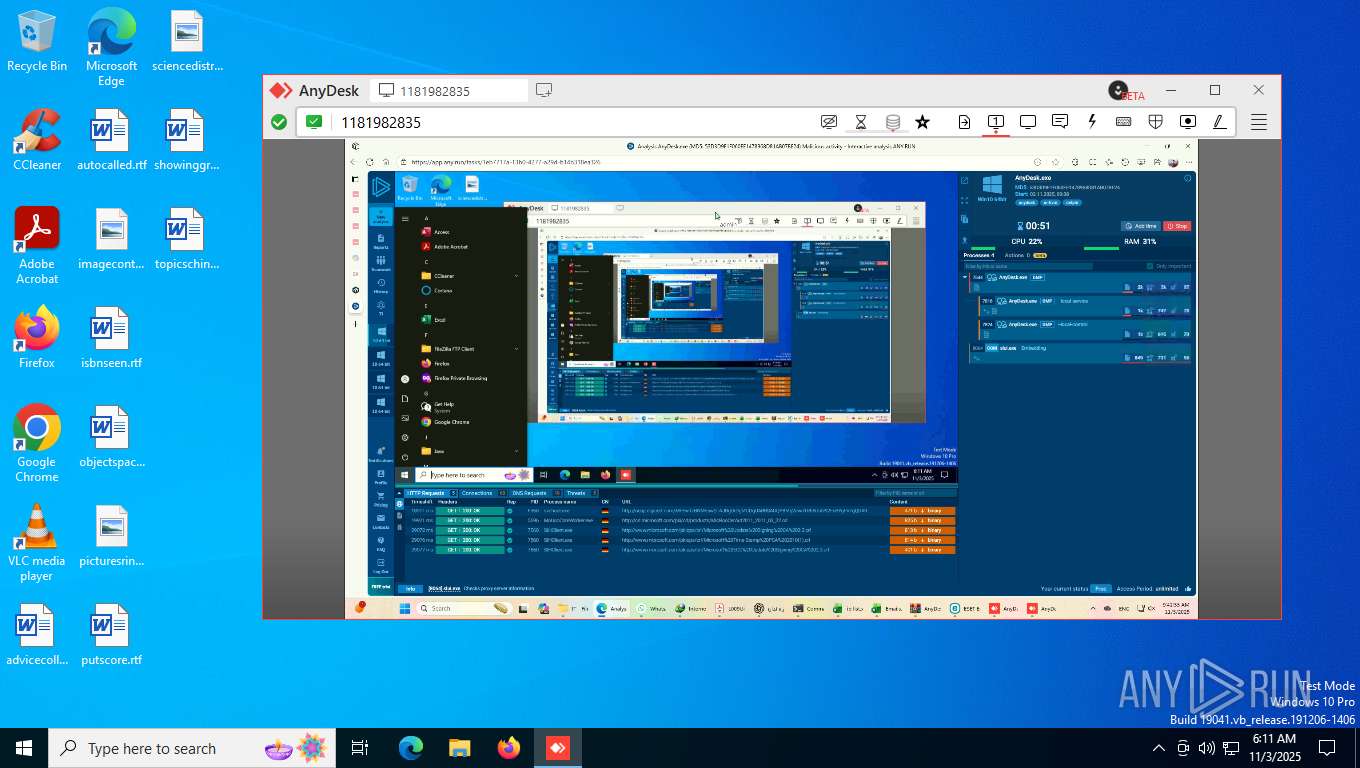Viewport: 1360px width, 768px height.
Task: Select the objectspac... document on desktop
Action: click(x=111, y=437)
